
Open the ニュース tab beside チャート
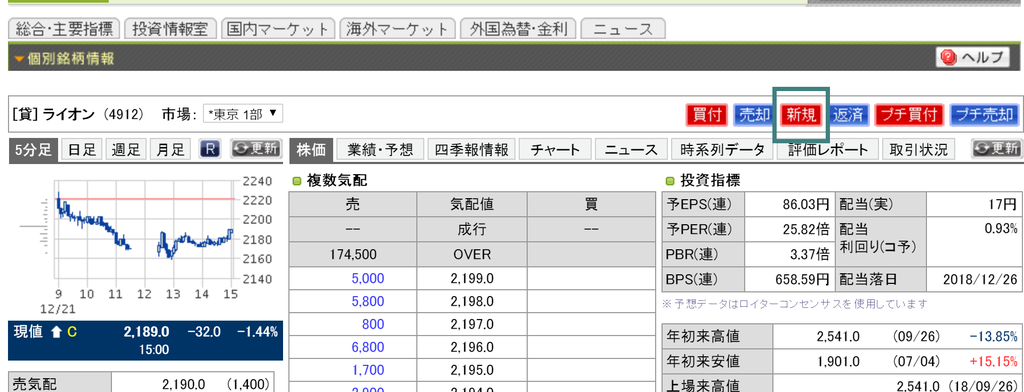click(631, 150)
